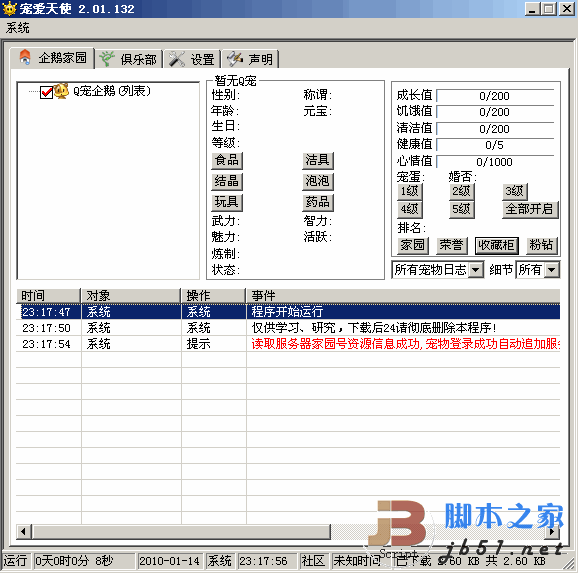Toggle the Q宠企鹅 (列表) checkbox
This screenshot has width=578, height=573.
46,92
